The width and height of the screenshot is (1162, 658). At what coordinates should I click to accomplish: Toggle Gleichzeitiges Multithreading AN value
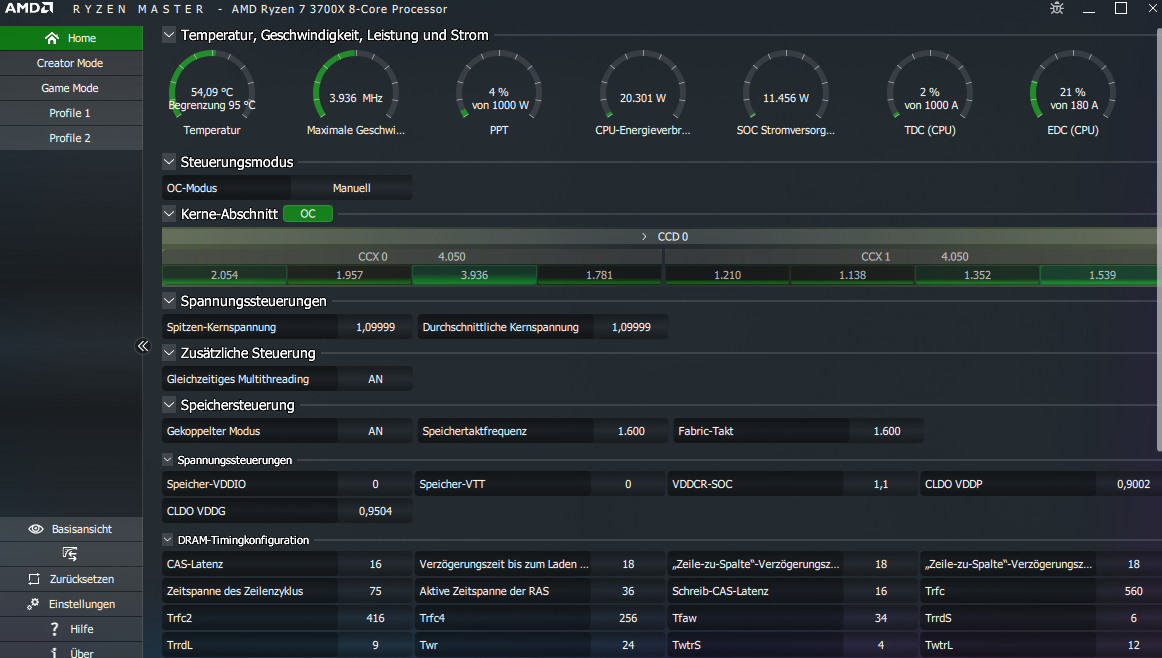(x=375, y=379)
